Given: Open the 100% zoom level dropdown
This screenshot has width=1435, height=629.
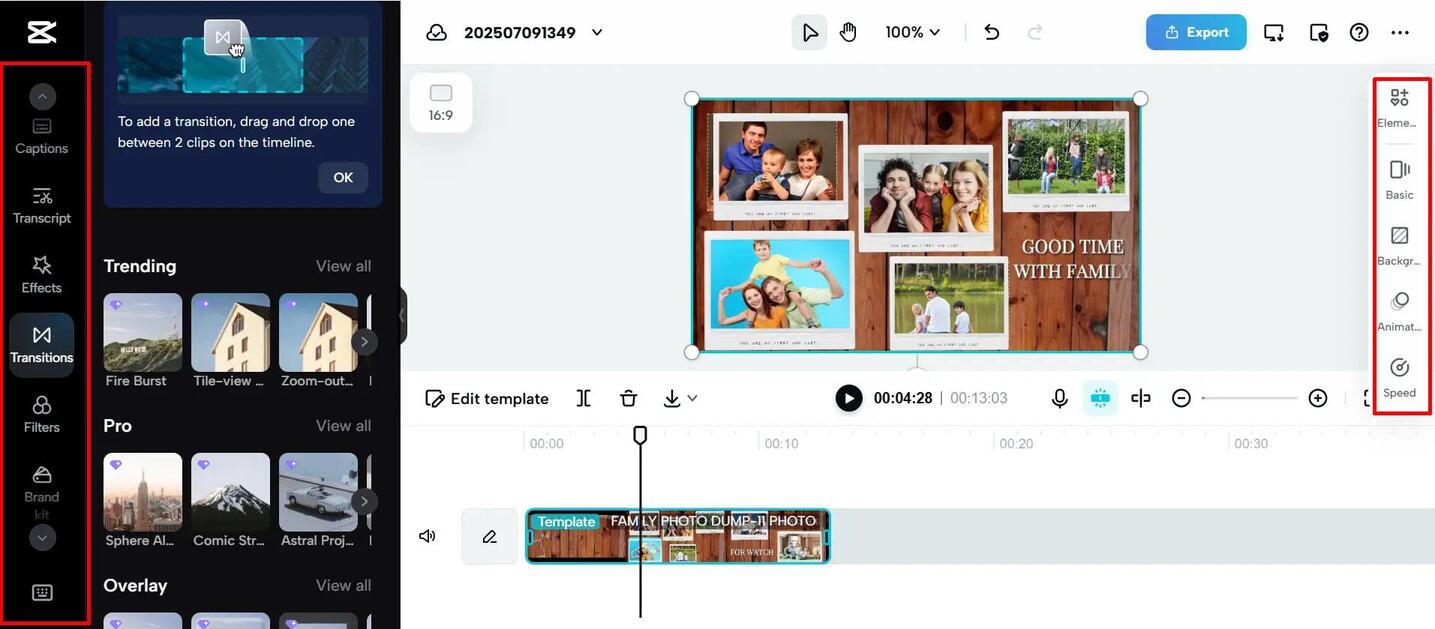Looking at the screenshot, I should (911, 31).
